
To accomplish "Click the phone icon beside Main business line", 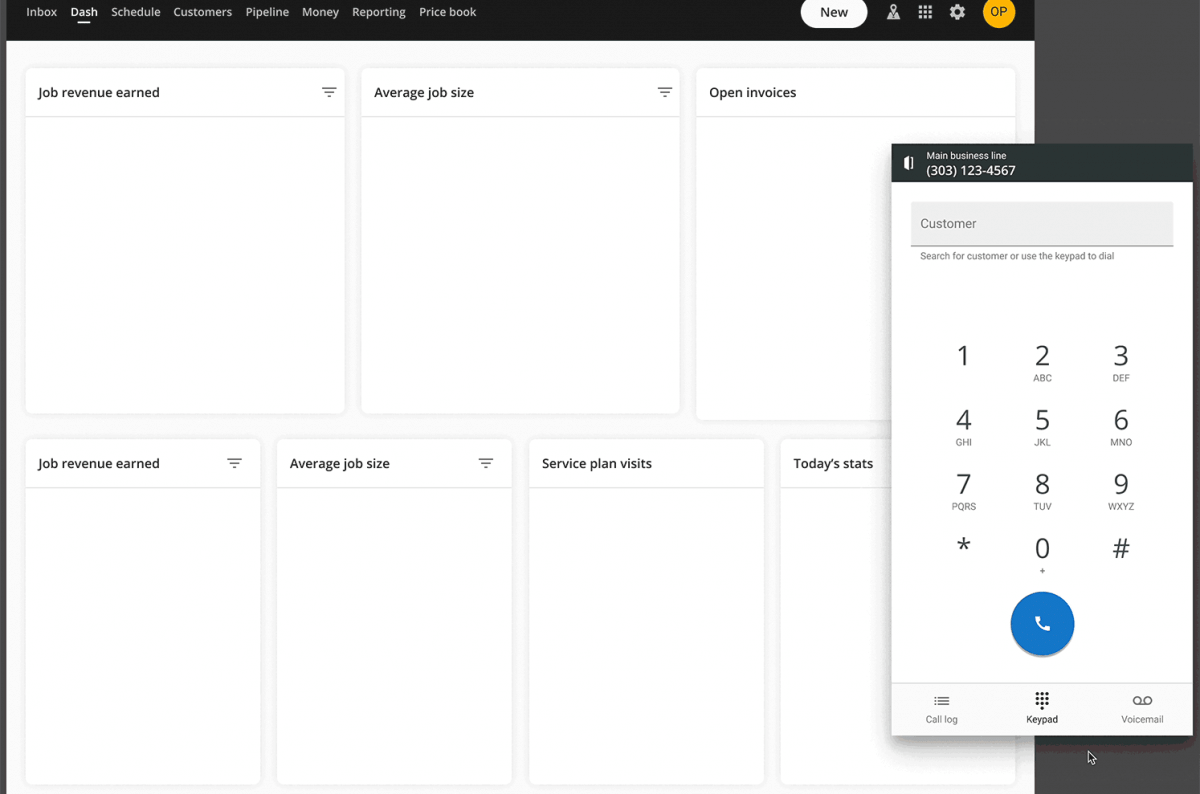I will pos(908,162).
